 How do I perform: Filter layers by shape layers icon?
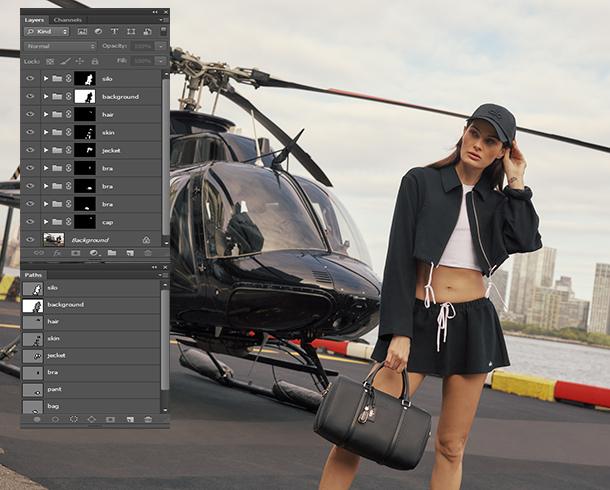pos(131,32)
